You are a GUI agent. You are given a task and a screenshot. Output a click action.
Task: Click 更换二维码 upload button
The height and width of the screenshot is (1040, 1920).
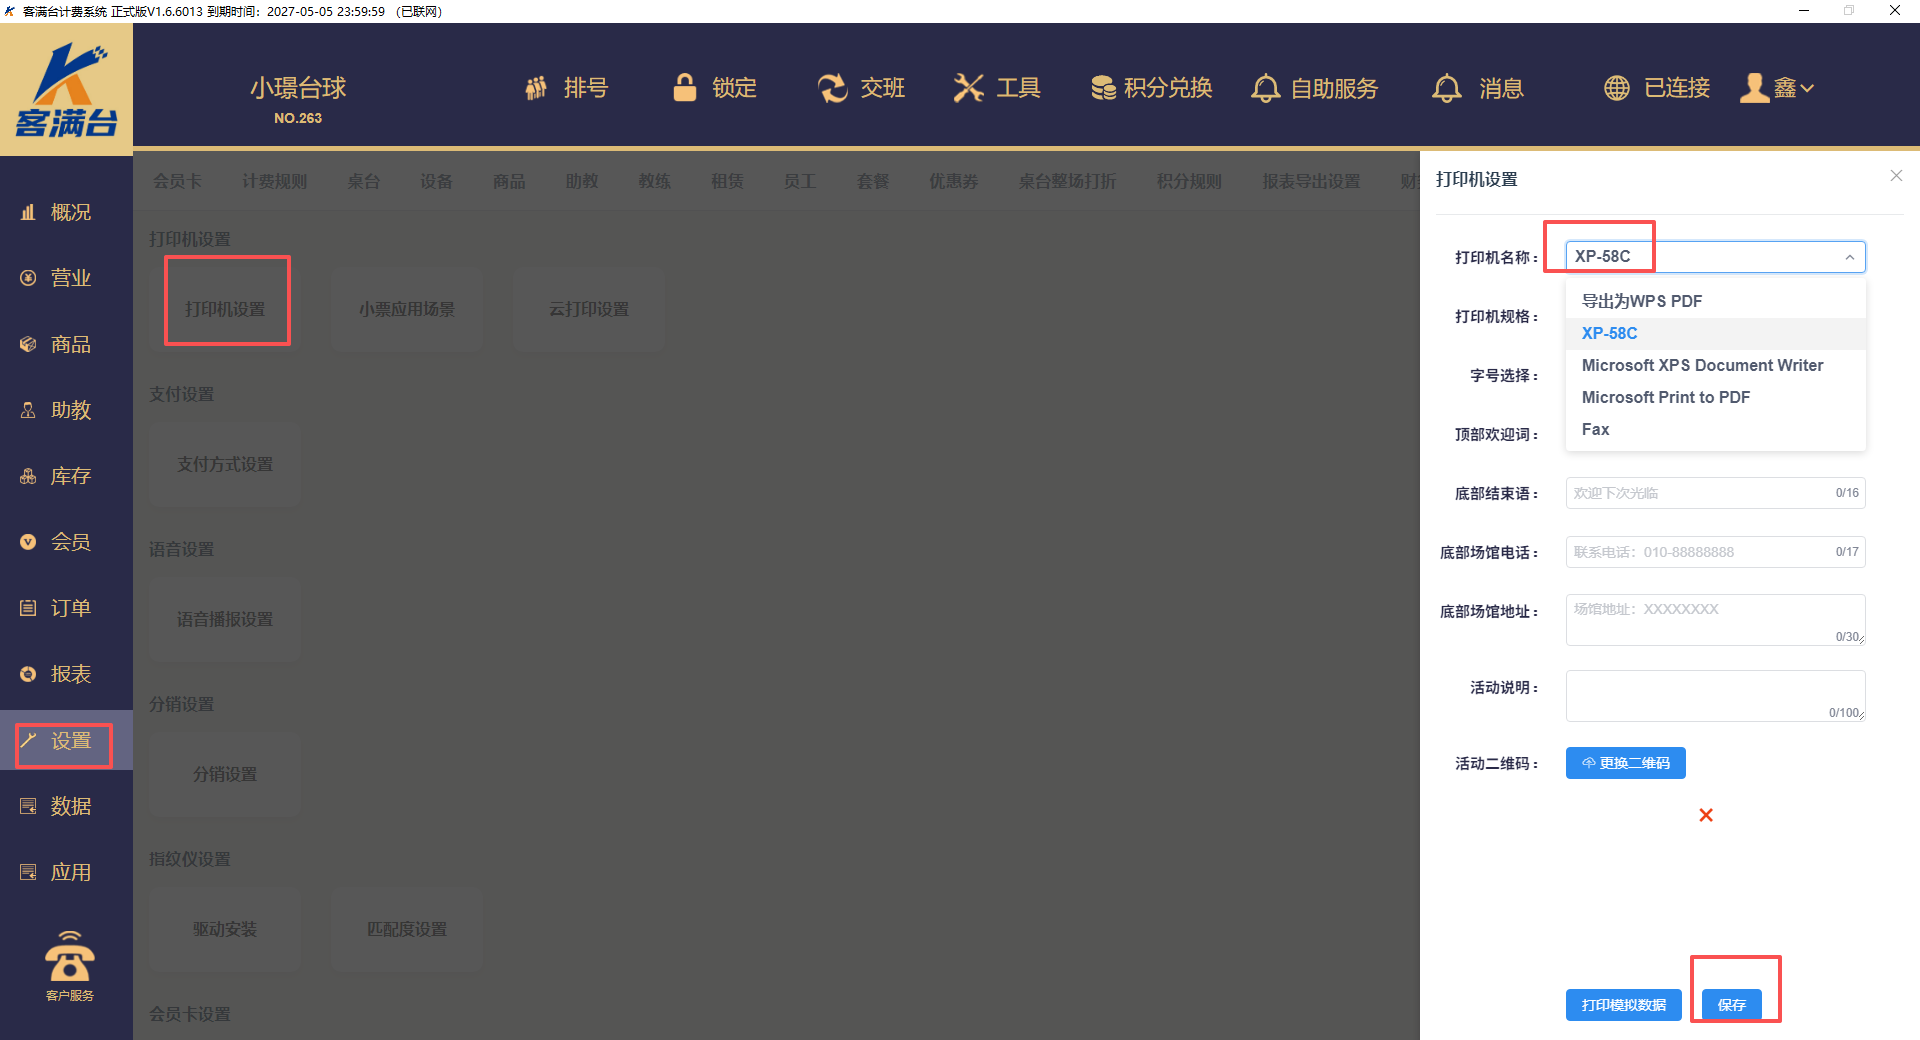tap(1625, 763)
